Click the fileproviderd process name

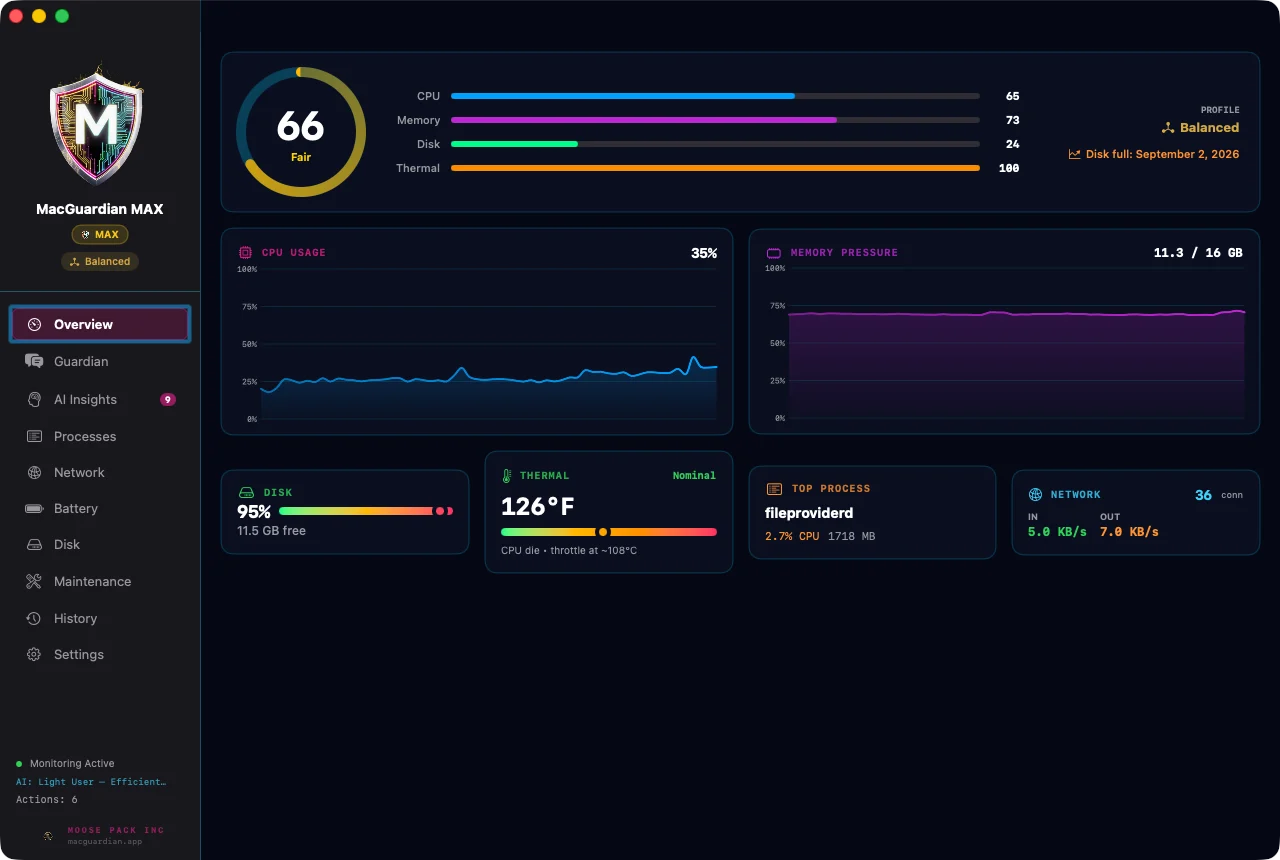coord(809,513)
